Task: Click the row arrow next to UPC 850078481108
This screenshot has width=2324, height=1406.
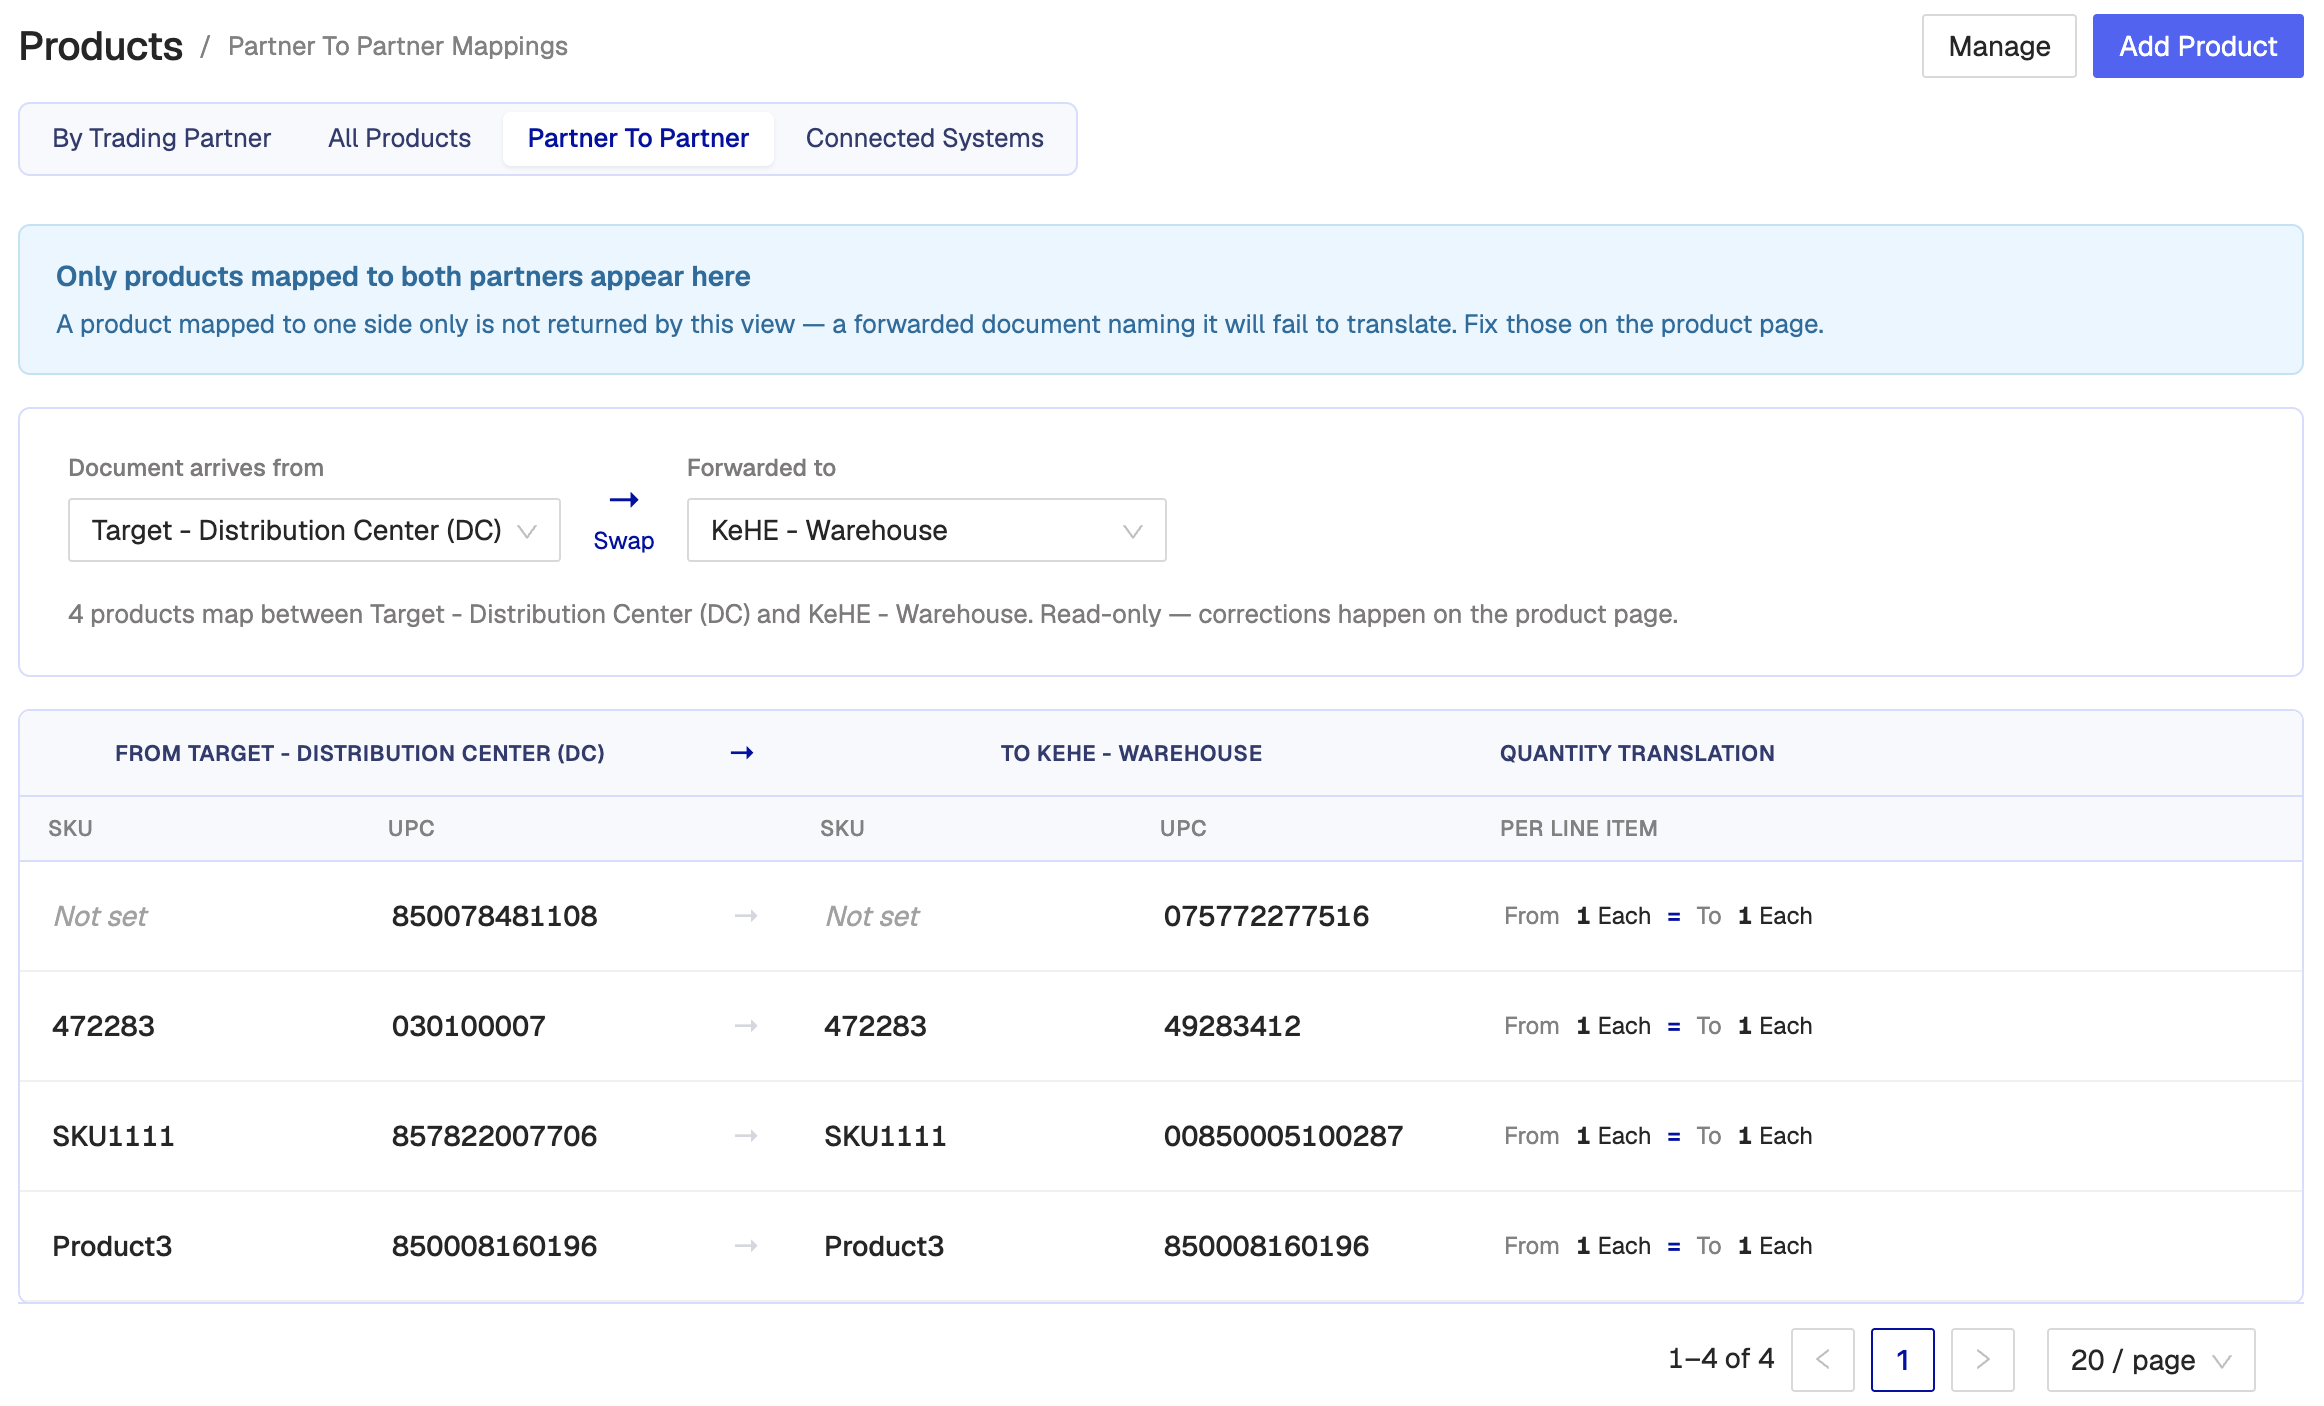Action: coord(746,916)
